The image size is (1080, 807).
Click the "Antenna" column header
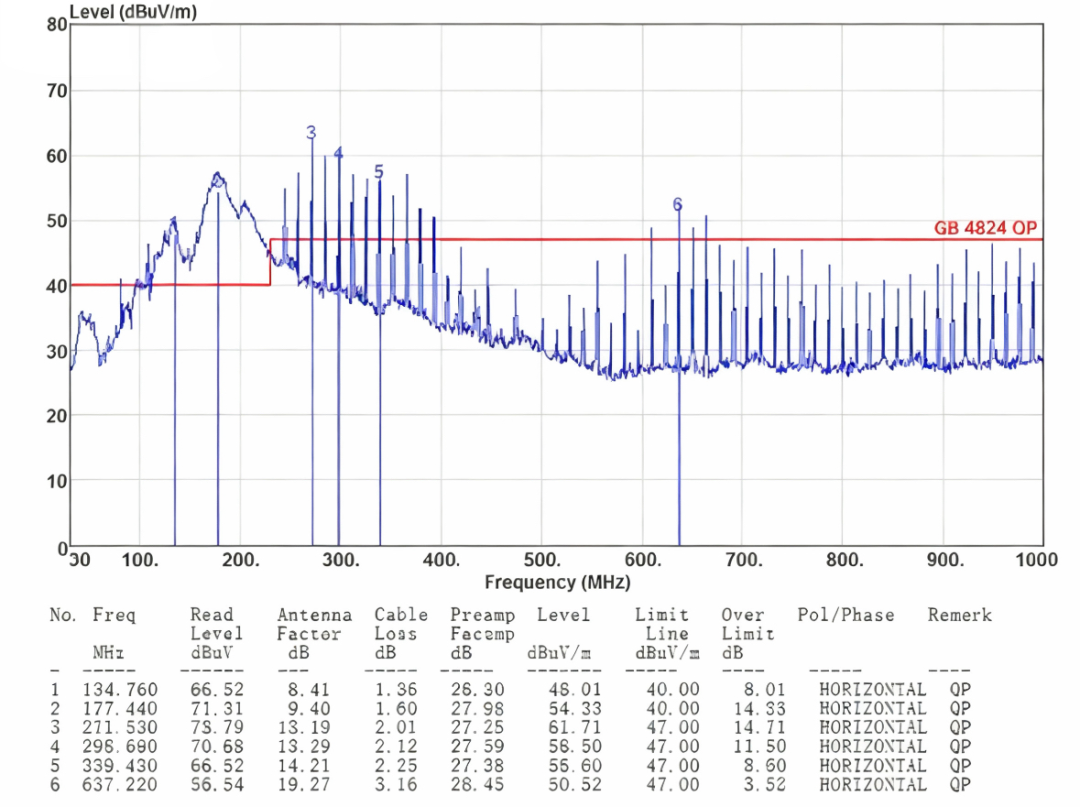click(x=314, y=615)
